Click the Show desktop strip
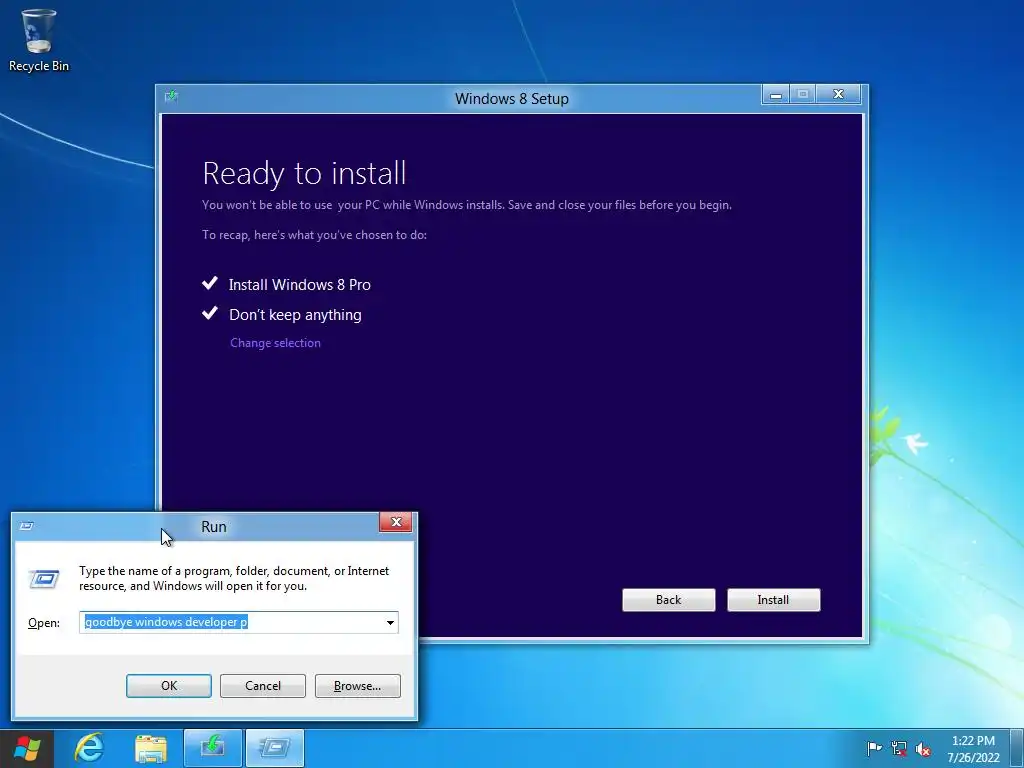The height and width of the screenshot is (768, 1024). coord(1019,748)
